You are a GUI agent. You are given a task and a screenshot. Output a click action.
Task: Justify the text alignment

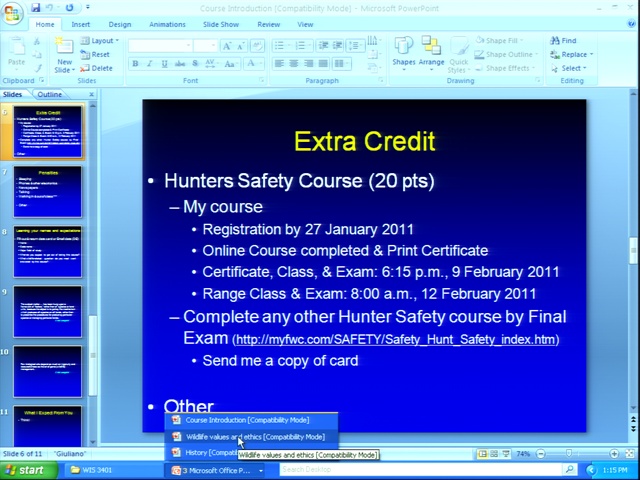point(323,64)
